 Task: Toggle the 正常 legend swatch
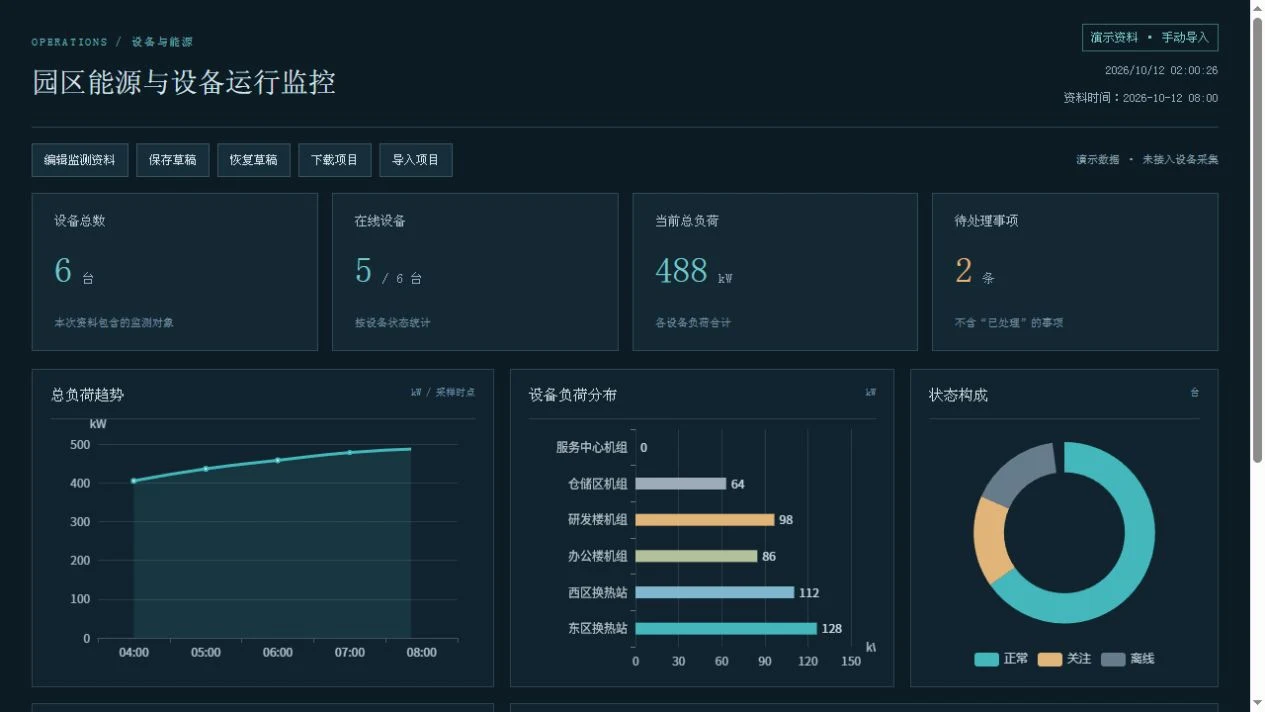(986, 659)
